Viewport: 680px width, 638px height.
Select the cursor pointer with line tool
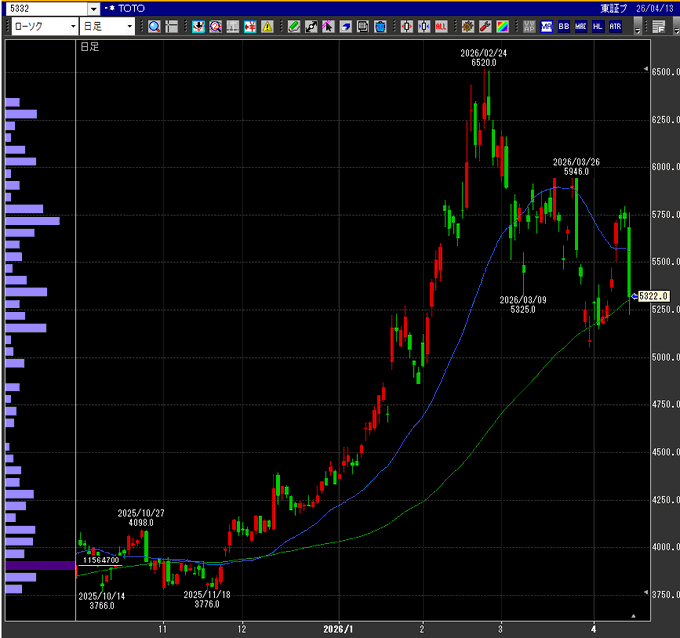click(x=328, y=26)
